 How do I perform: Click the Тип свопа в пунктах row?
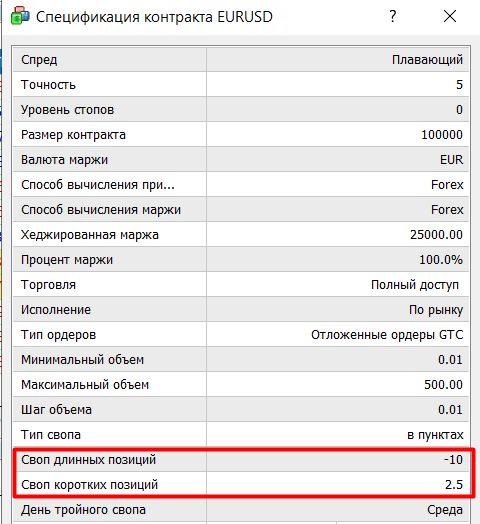pyautogui.click(x=241, y=435)
